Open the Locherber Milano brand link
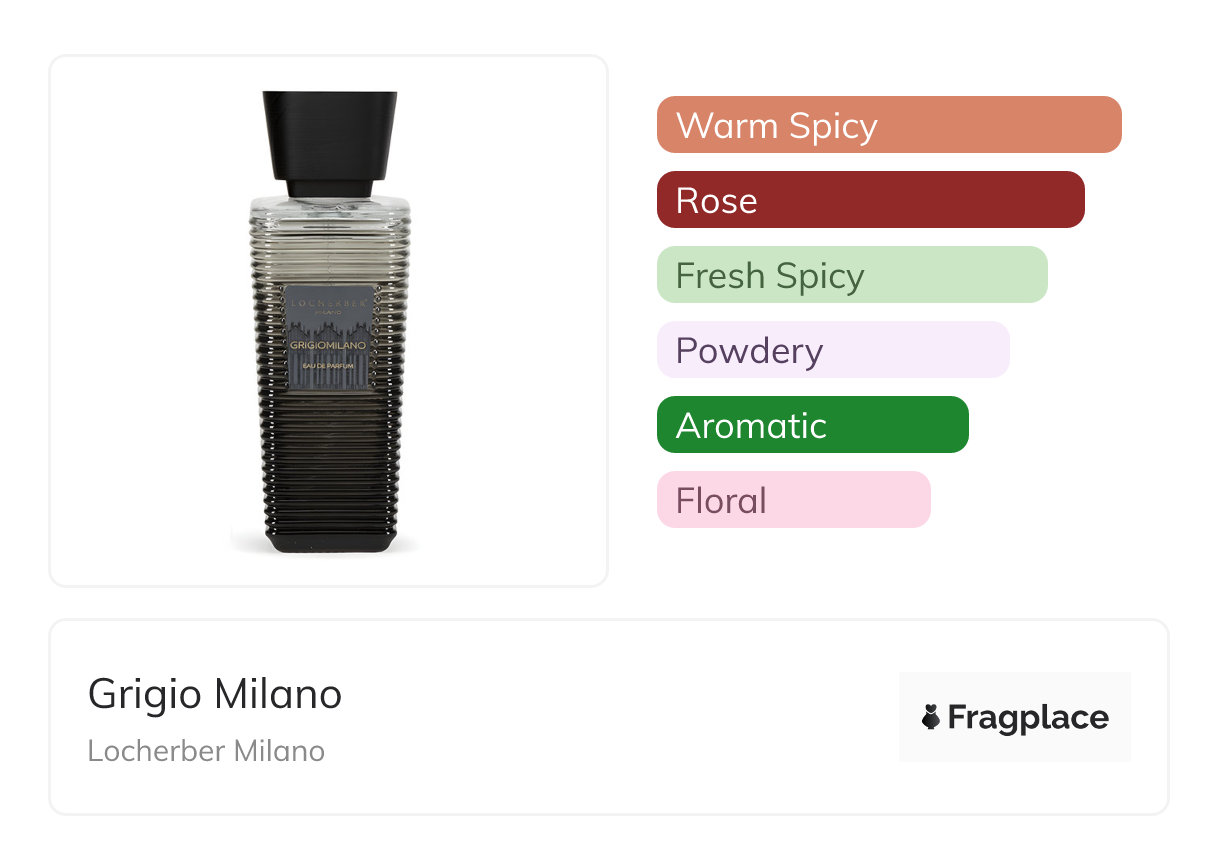Image resolution: width=1218 pixels, height=864 pixels. [206, 751]
